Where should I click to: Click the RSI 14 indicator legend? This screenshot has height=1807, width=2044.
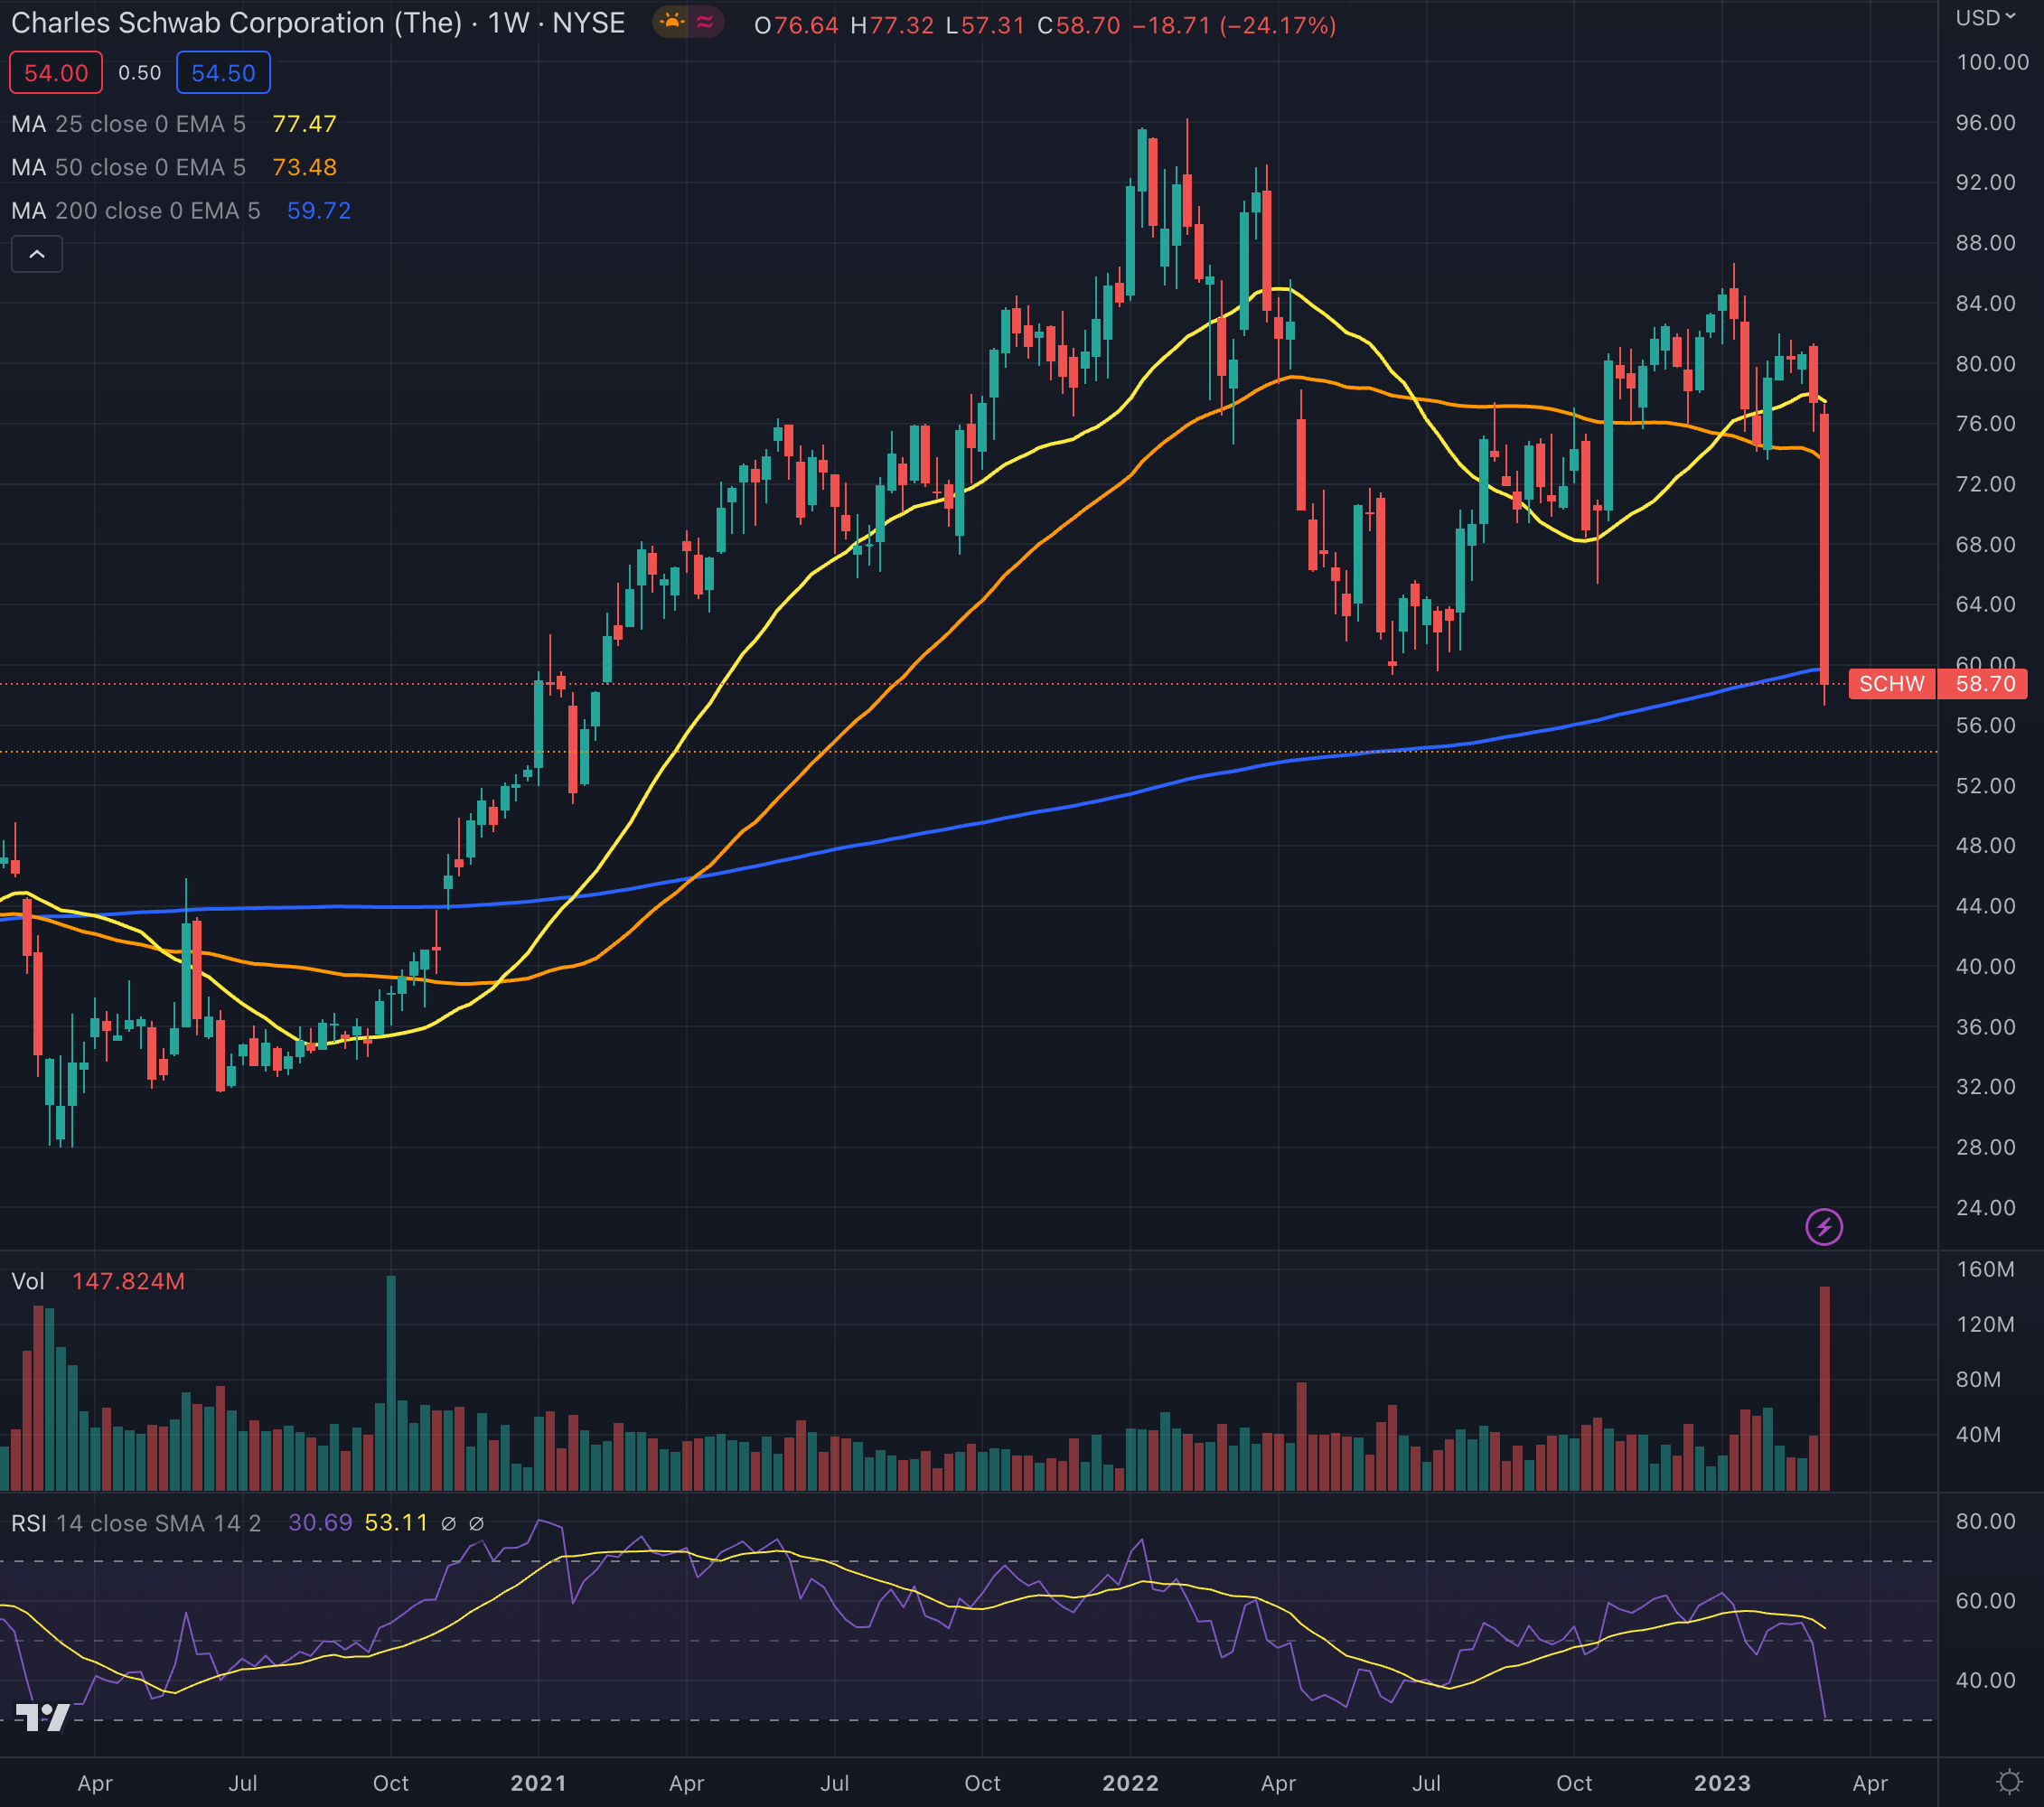[135, 1523]
